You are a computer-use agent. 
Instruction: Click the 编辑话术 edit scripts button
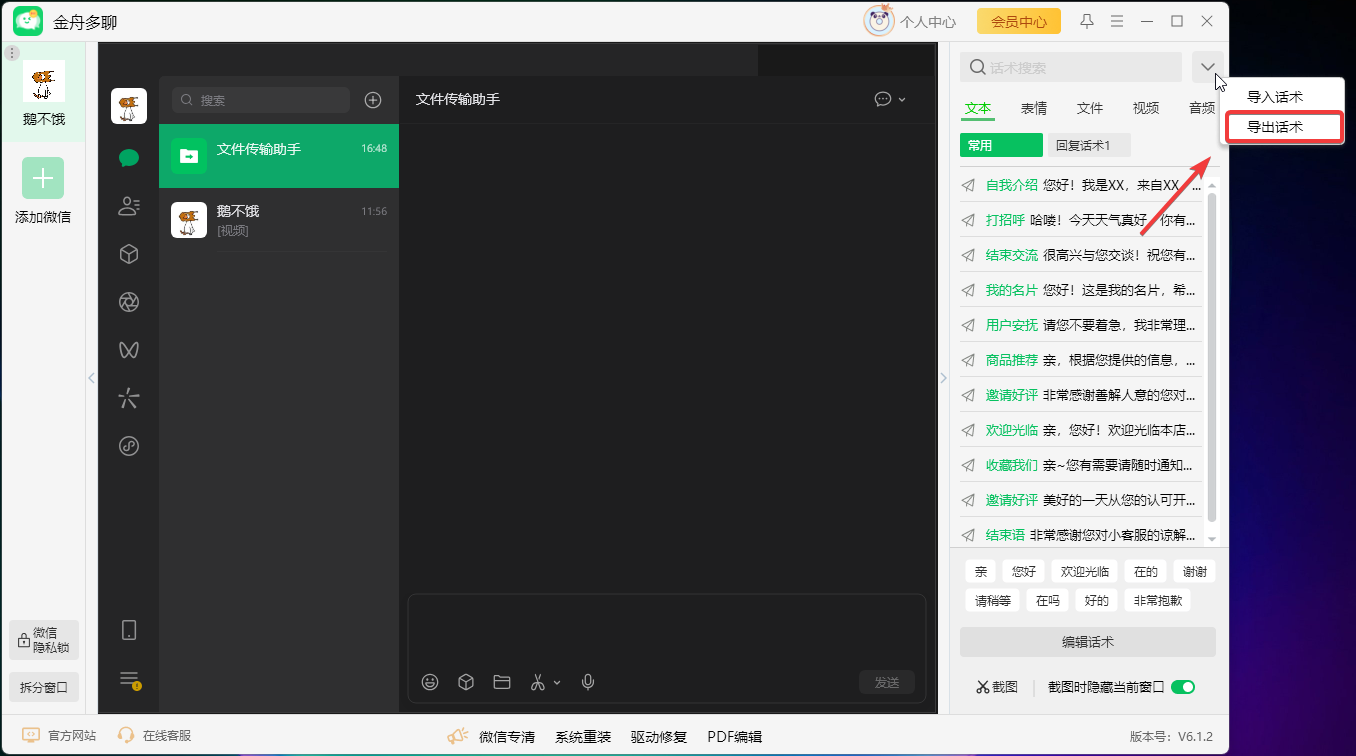pos(1087,642)
